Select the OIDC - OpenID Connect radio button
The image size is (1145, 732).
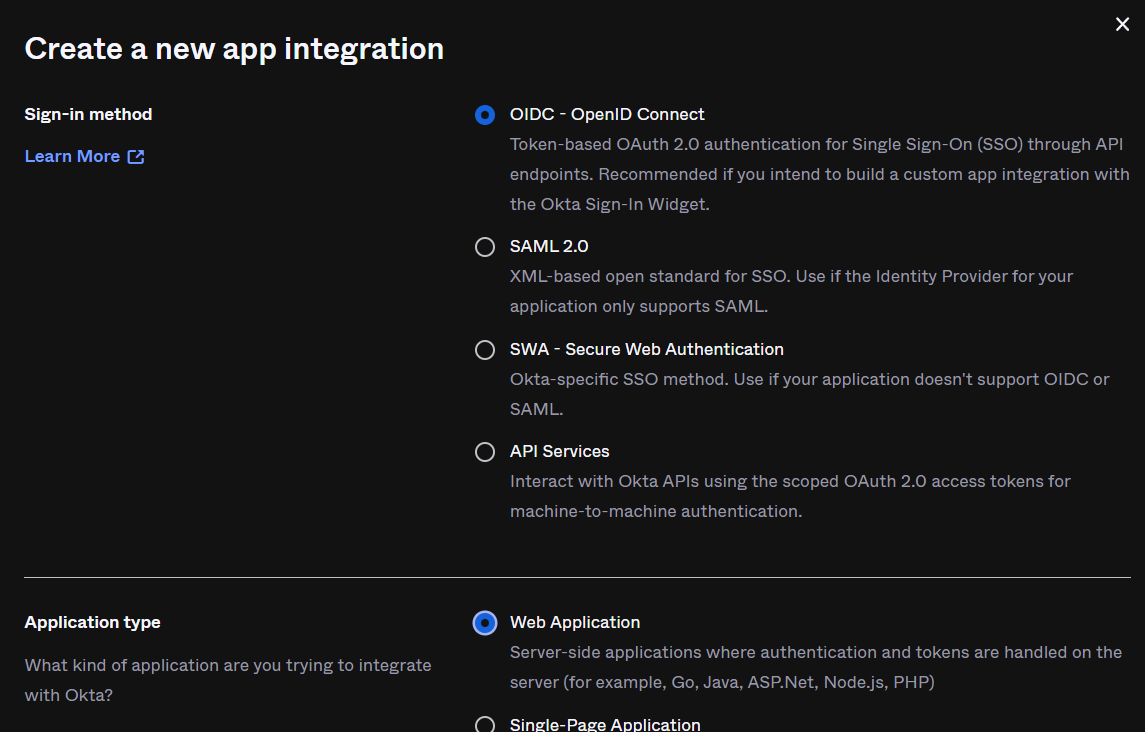coord(485,115)
